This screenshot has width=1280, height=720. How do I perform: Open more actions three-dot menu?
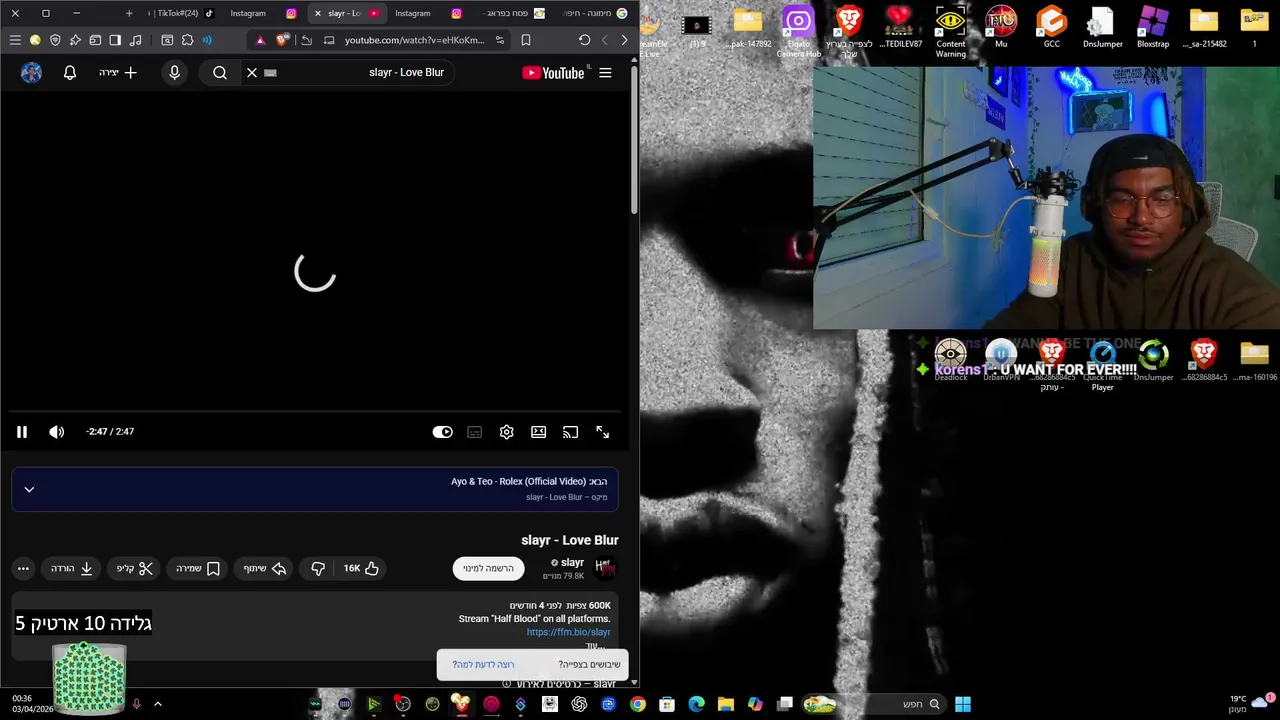click(x=23, y=568)
